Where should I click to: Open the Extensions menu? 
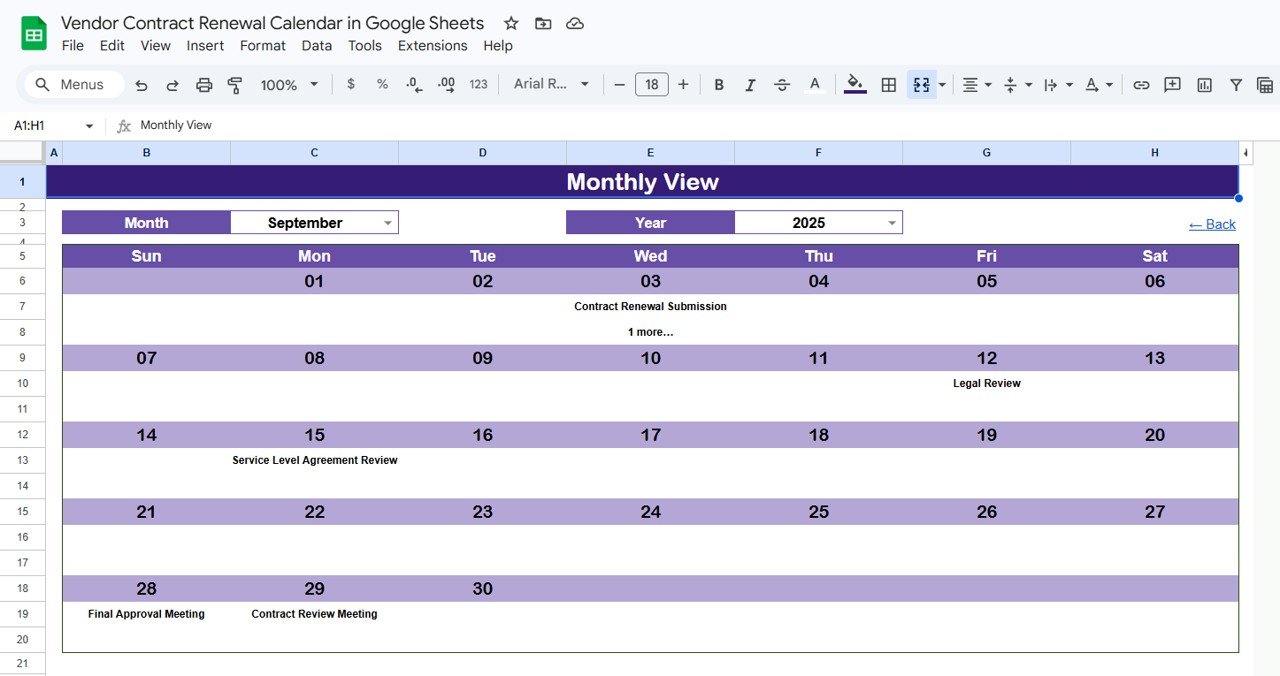[432, 45]
